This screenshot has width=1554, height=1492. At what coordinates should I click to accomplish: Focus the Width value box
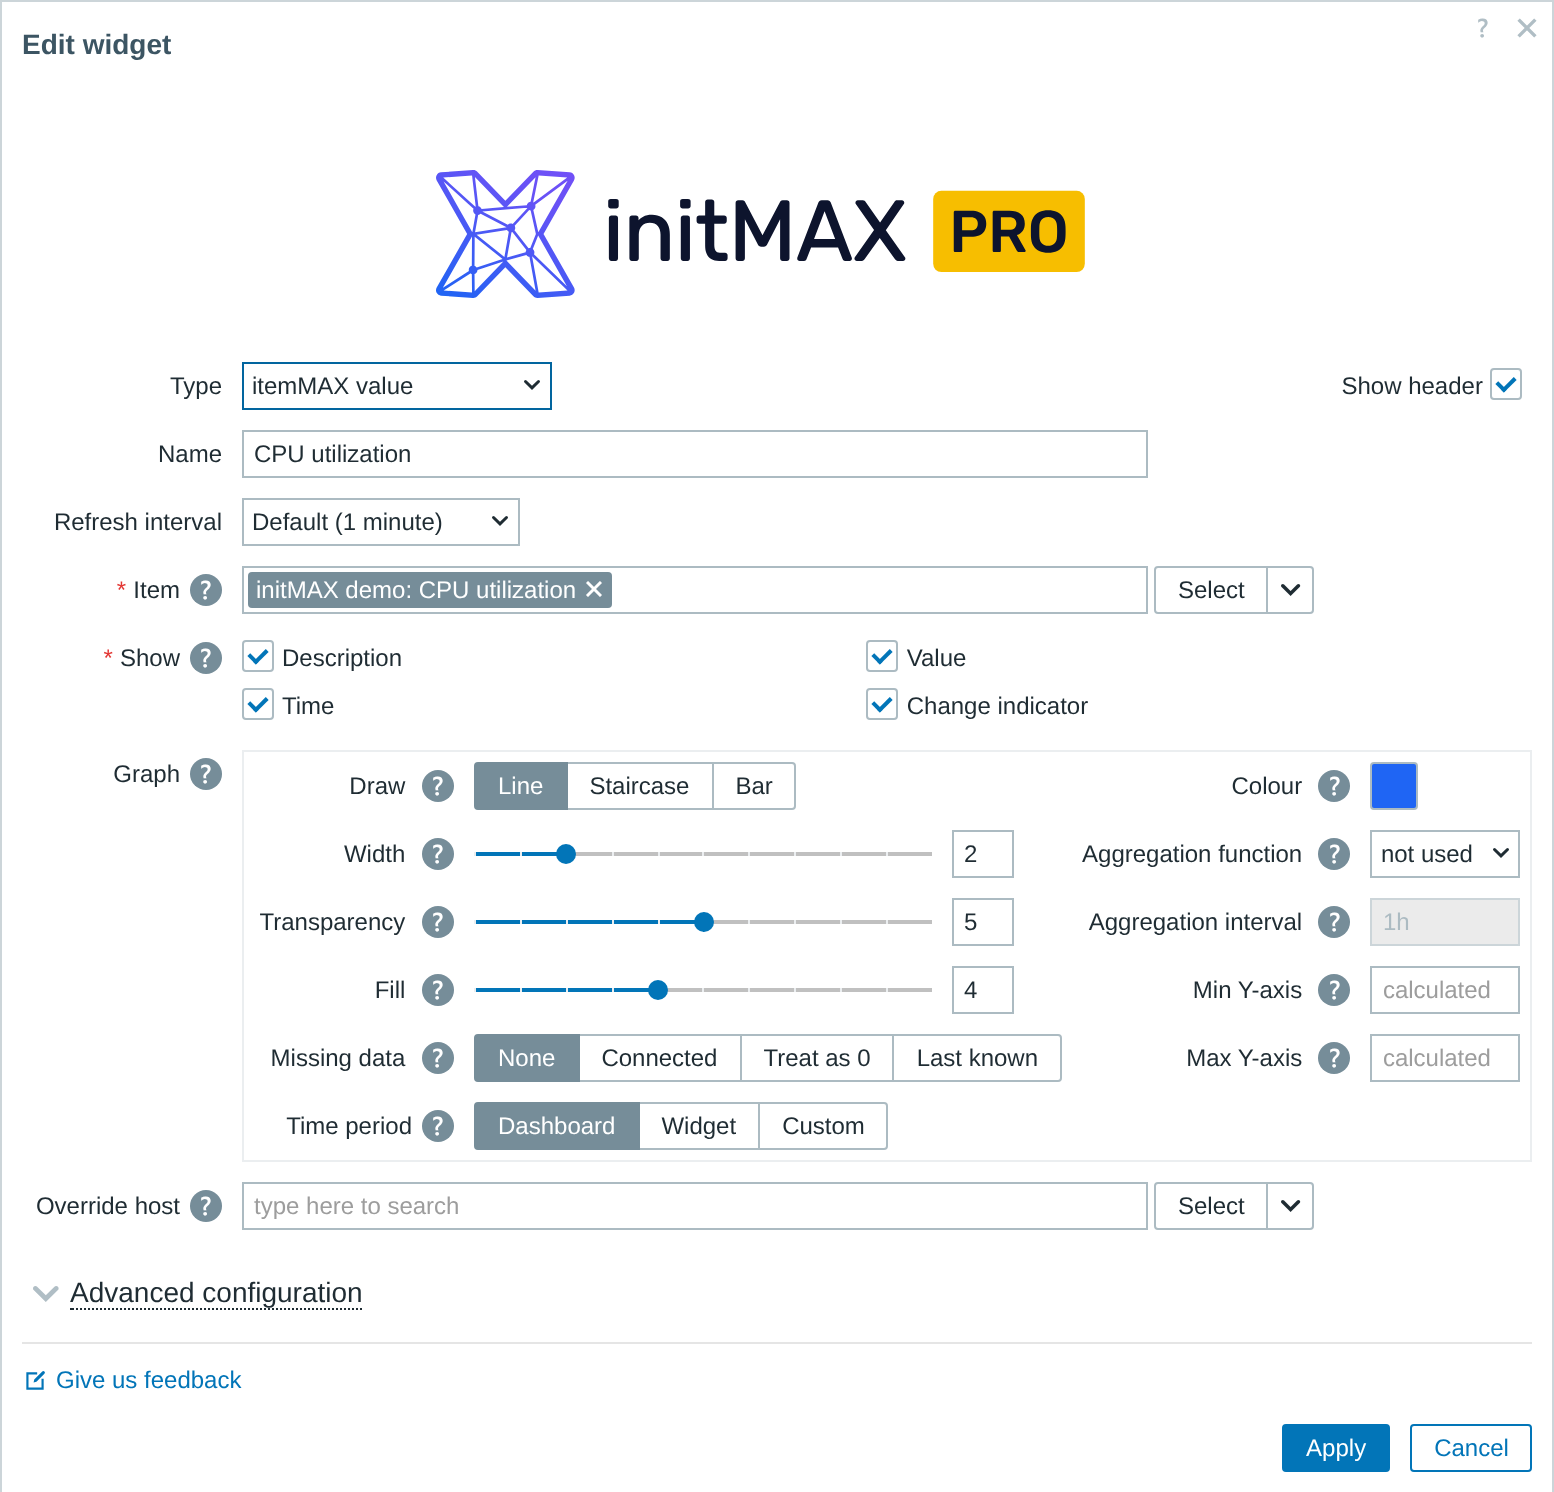point(983,854)
